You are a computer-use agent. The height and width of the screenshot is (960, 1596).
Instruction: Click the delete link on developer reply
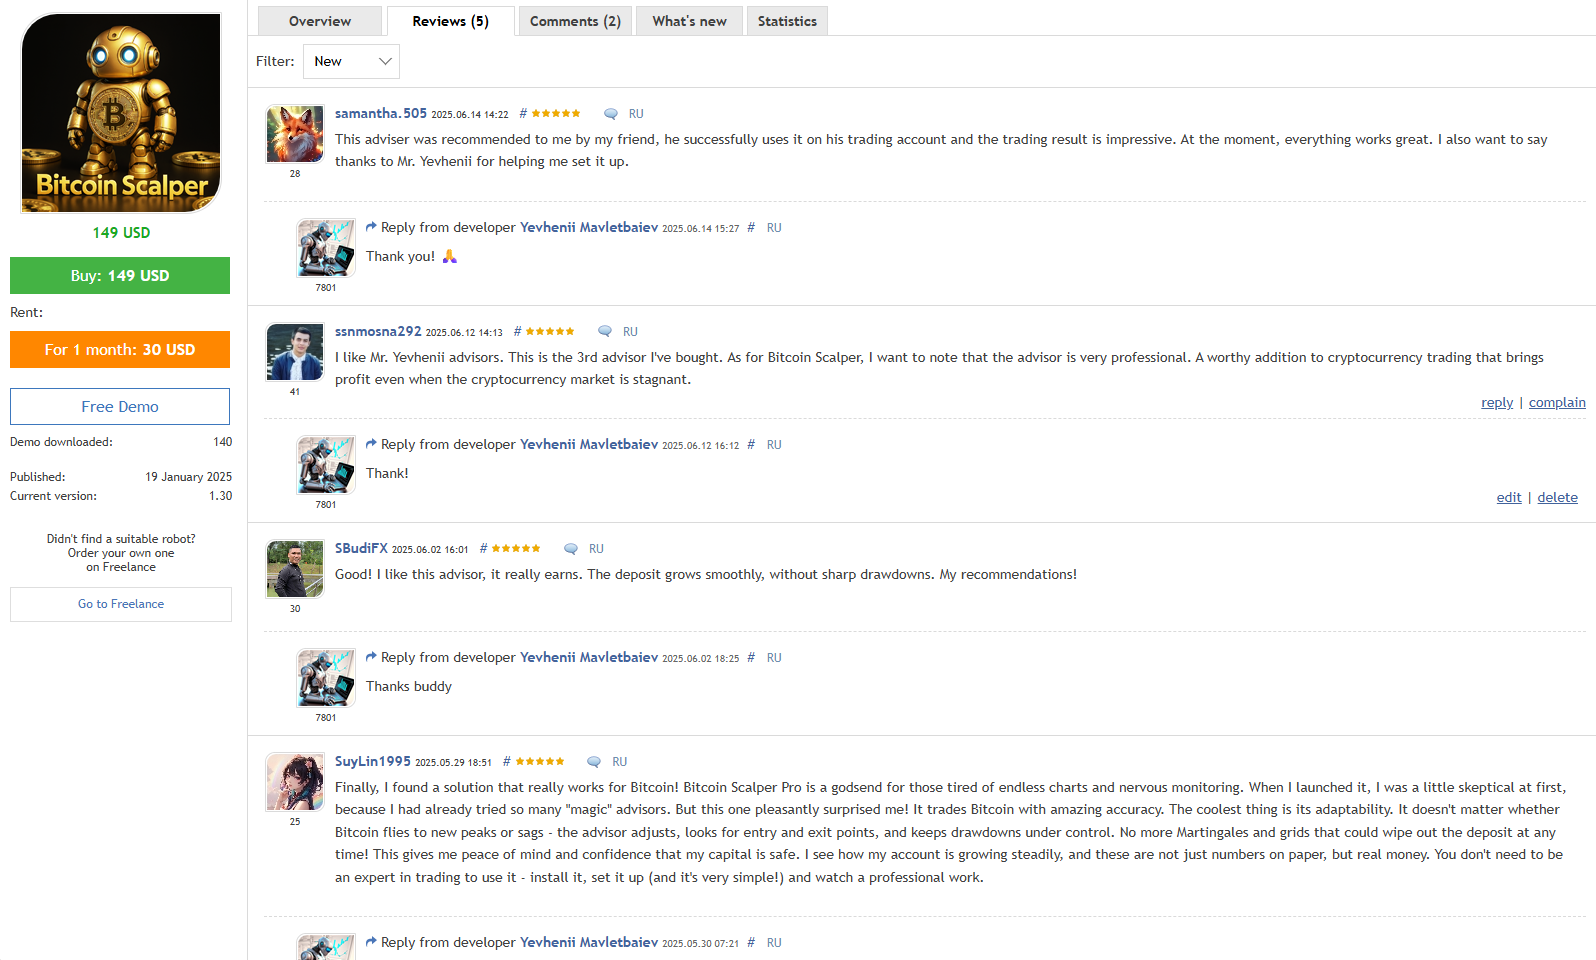point(1557,498)
